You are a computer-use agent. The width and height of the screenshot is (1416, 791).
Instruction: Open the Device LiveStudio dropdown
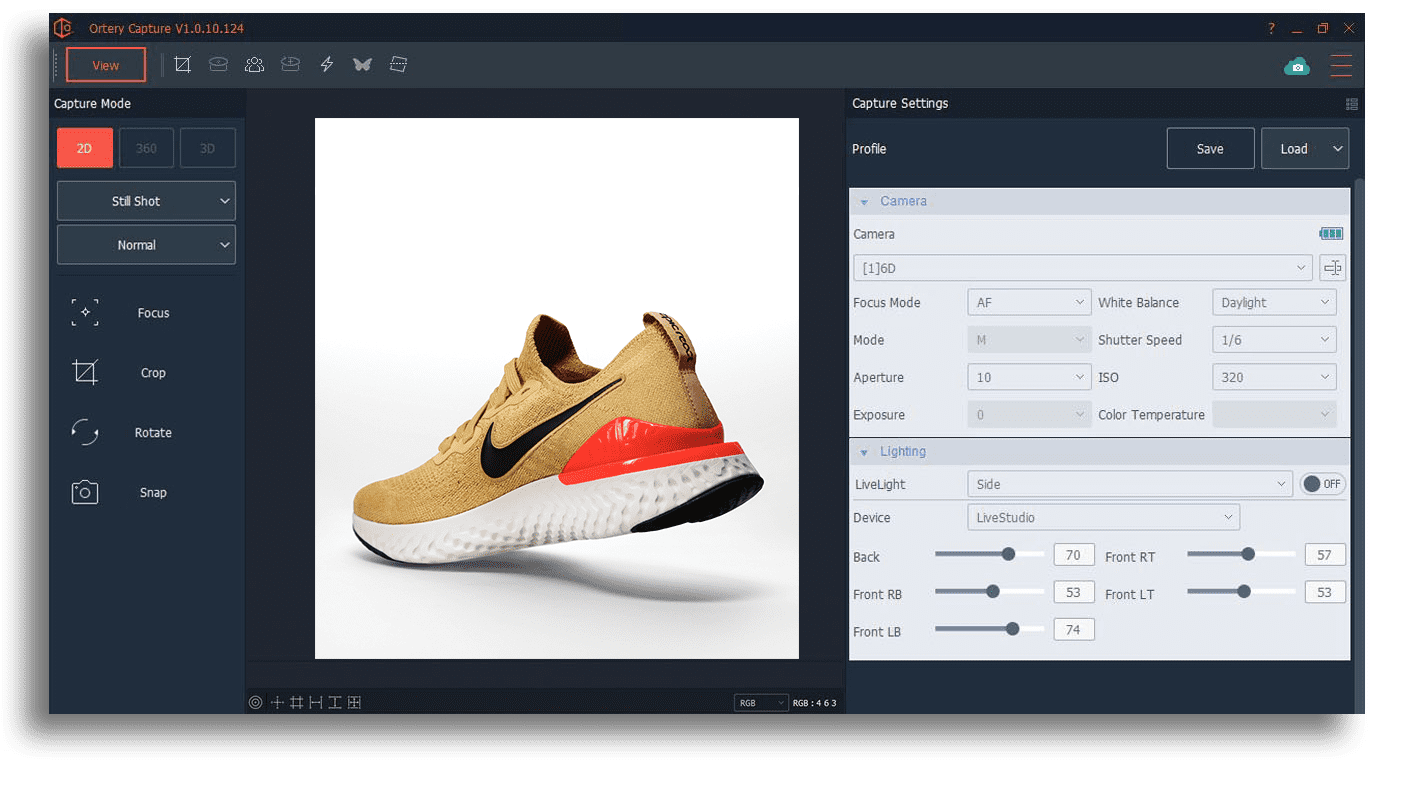click(1103, 517)
